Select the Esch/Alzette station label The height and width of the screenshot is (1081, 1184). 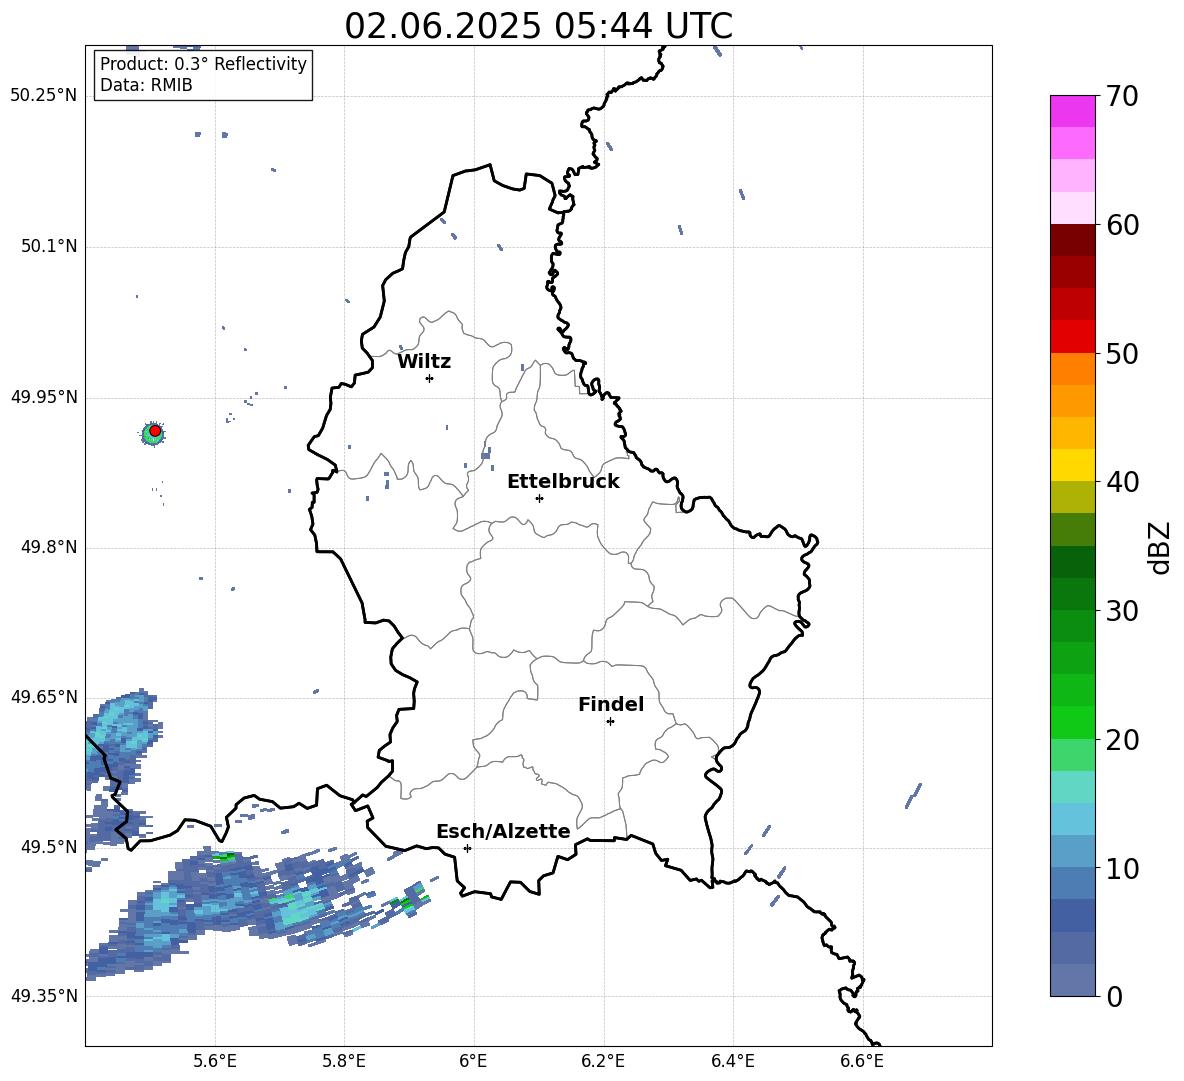(x=503, y=831)
